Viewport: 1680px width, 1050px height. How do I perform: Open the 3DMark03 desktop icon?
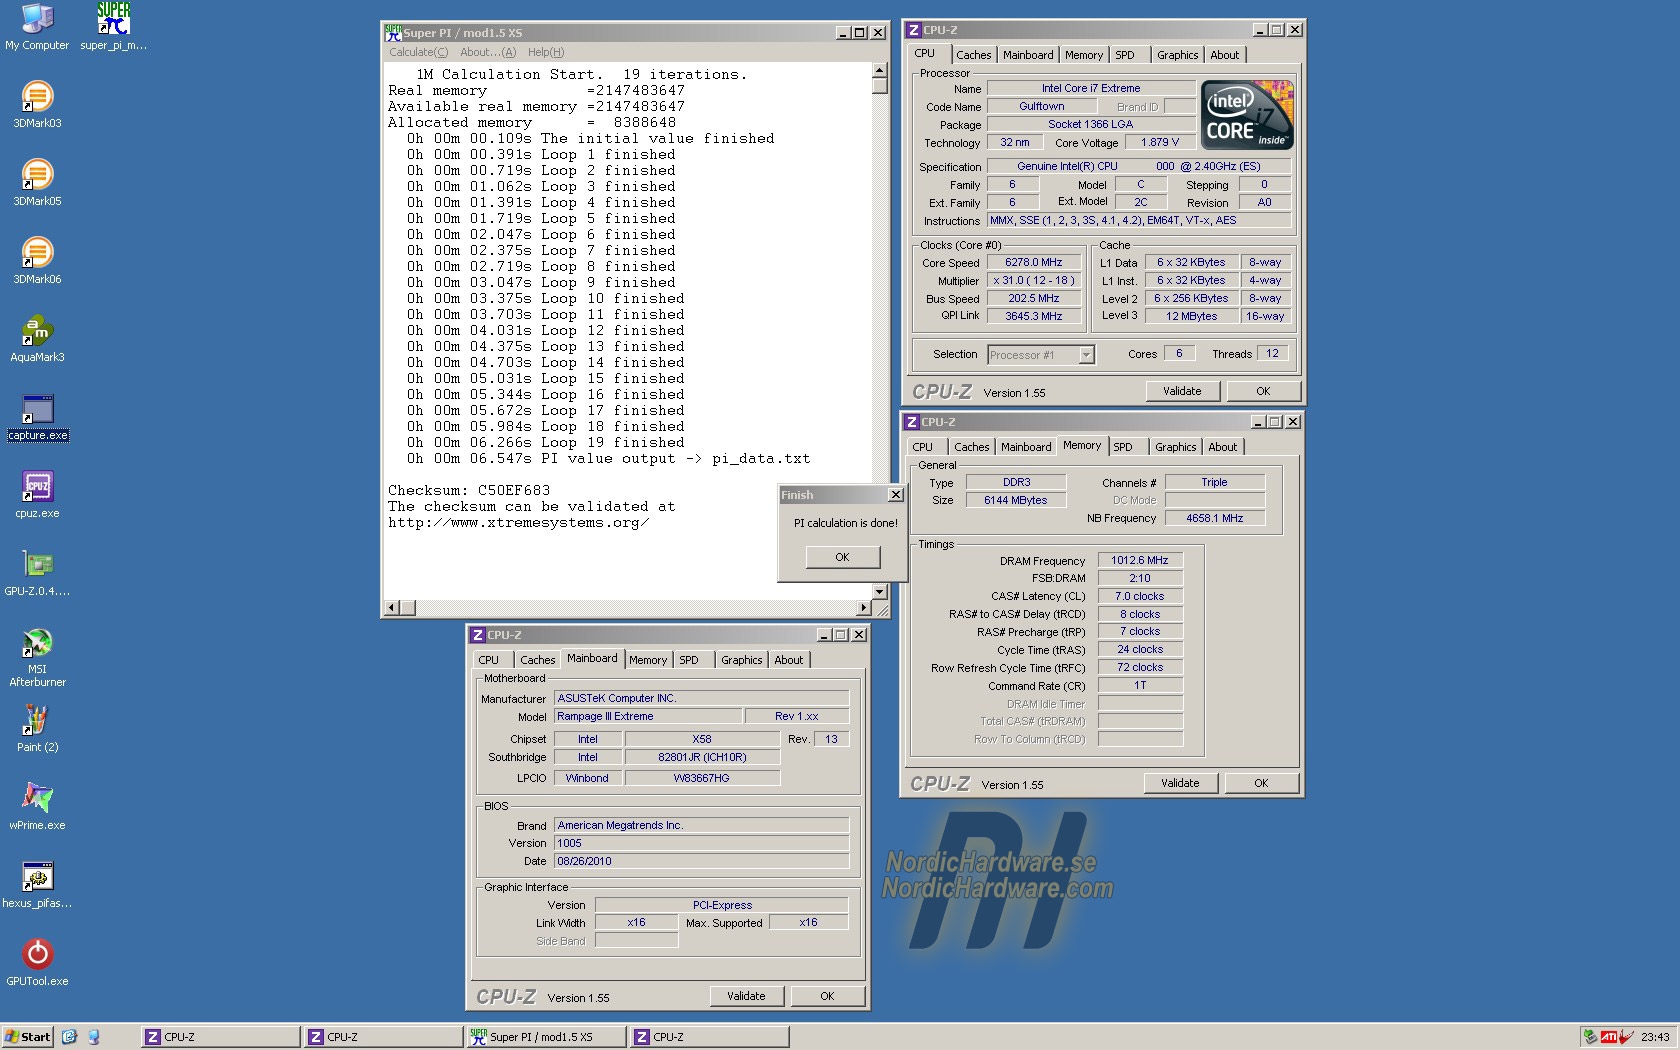click(x=37, y=98)
